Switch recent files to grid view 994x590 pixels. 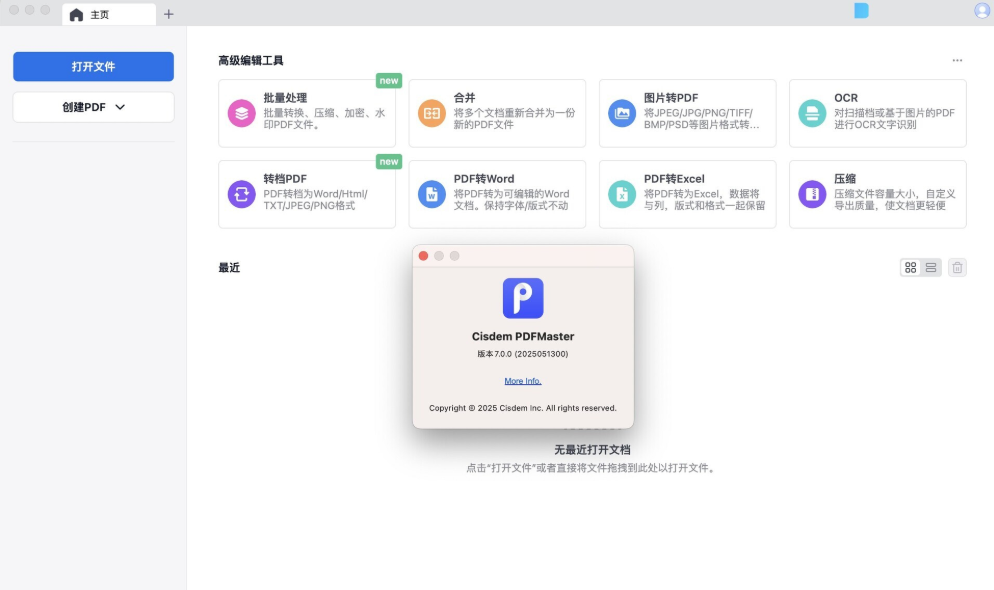911,268
